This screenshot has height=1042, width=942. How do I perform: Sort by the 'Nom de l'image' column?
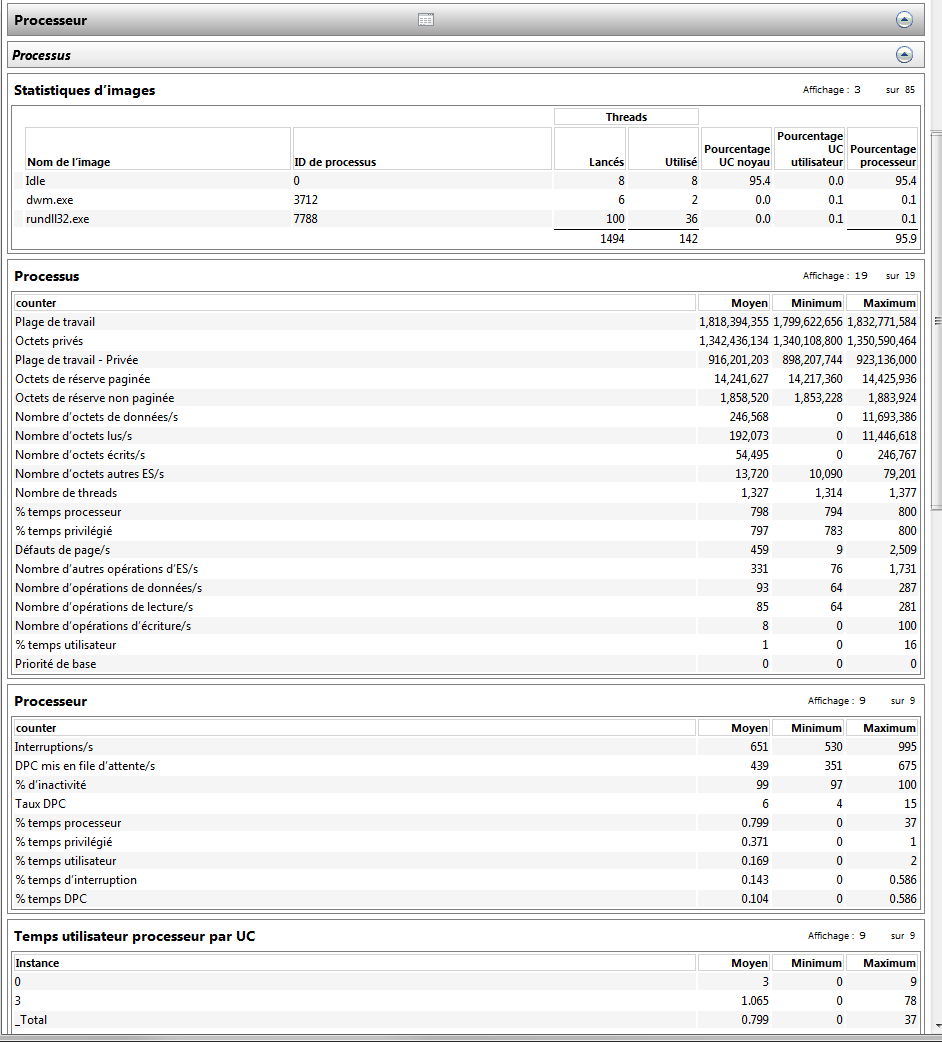(x=157, y=149)
